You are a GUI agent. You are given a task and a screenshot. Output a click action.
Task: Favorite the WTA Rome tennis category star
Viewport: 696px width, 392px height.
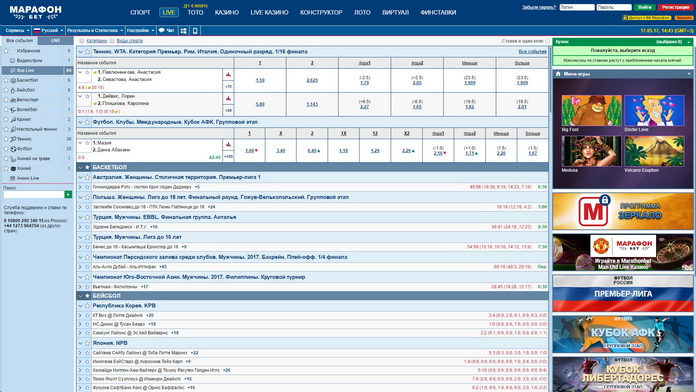87,51
